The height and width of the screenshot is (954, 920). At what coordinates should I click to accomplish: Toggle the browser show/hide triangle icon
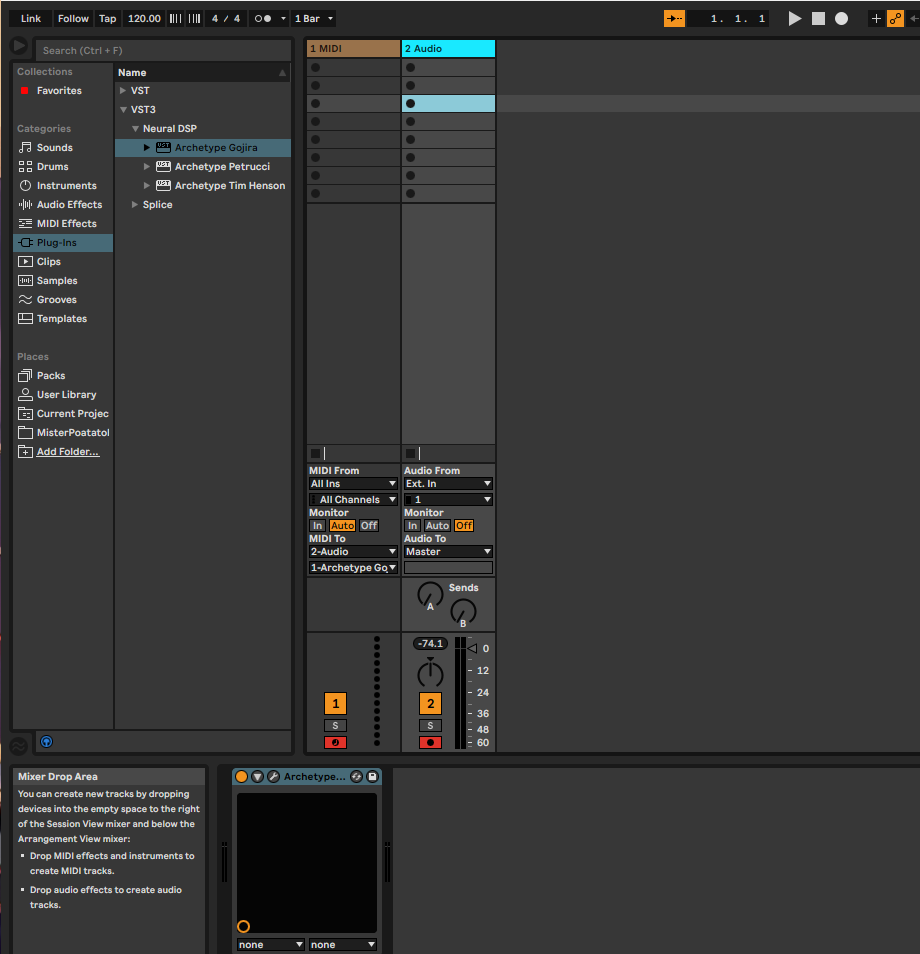(x=19, y=46)
